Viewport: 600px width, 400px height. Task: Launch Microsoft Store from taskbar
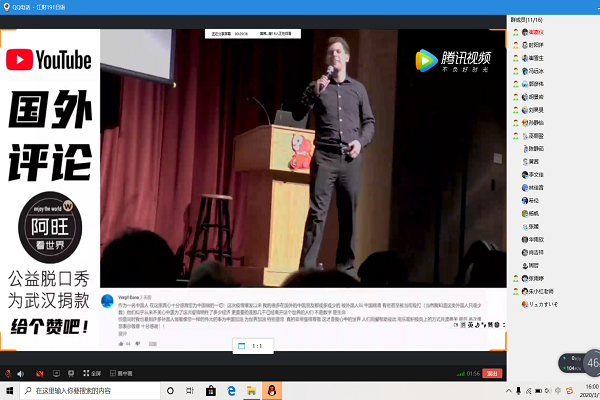[211, 391]
